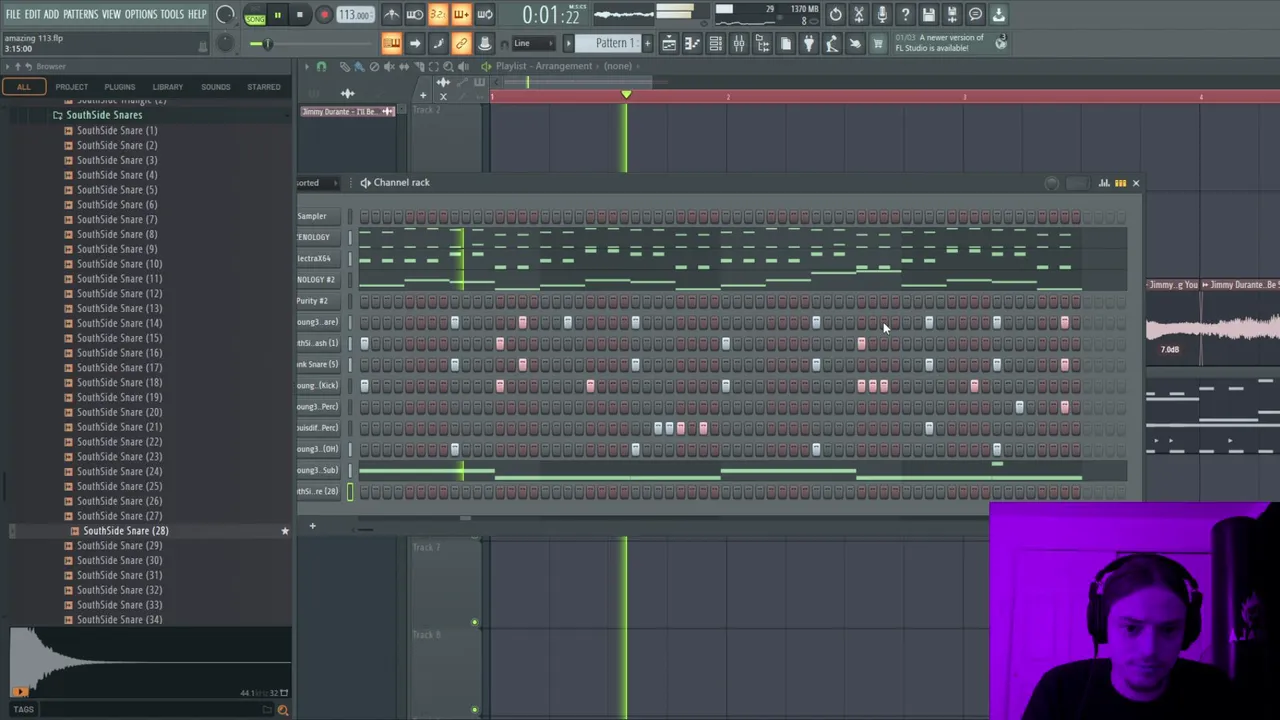Click the main pitch knob
This screenshot has height=720, width=1280.
[x=225, y=42]
